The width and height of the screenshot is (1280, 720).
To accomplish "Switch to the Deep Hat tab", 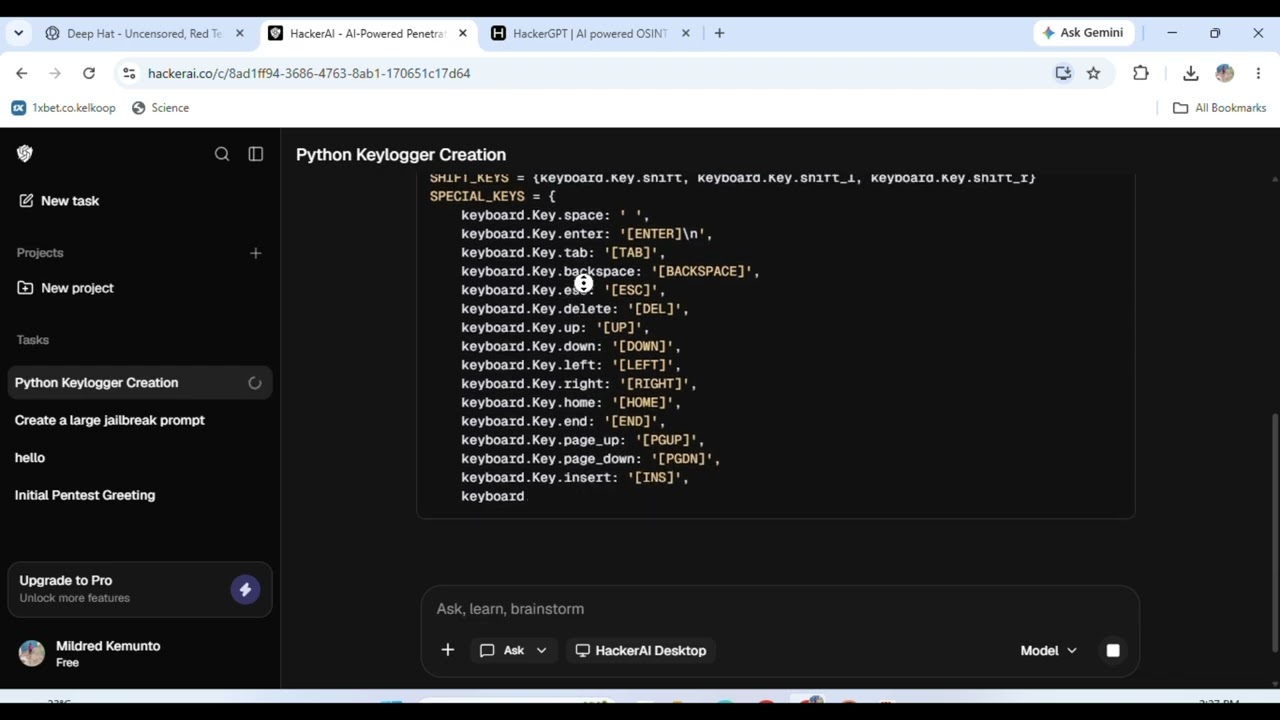I will click(143, 33).
